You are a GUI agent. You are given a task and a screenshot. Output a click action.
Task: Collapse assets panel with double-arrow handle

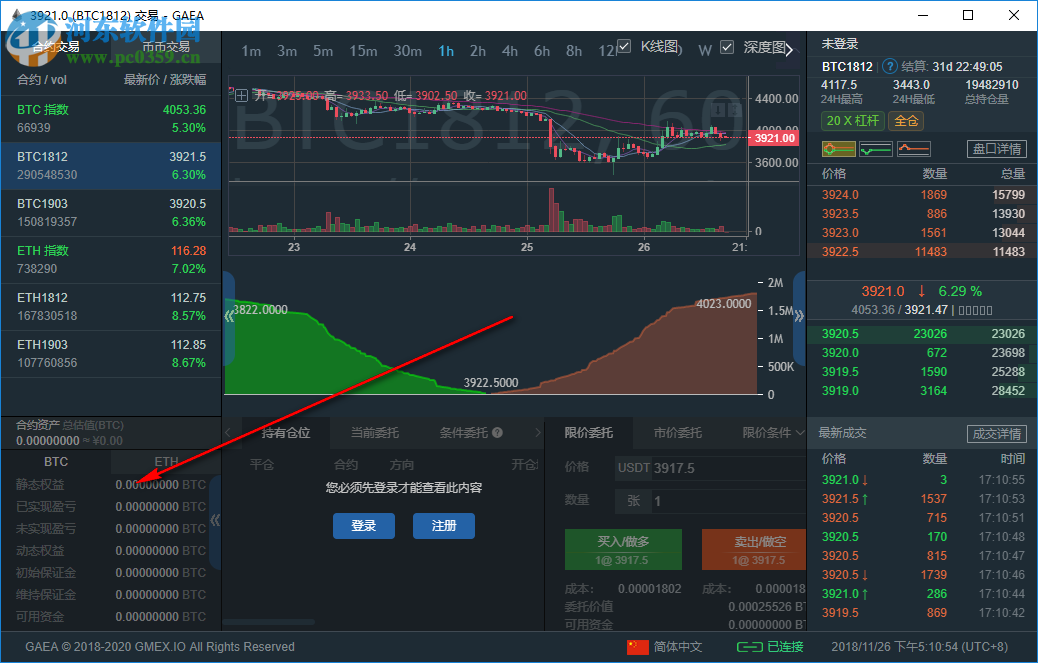click(x=214, y=520)
